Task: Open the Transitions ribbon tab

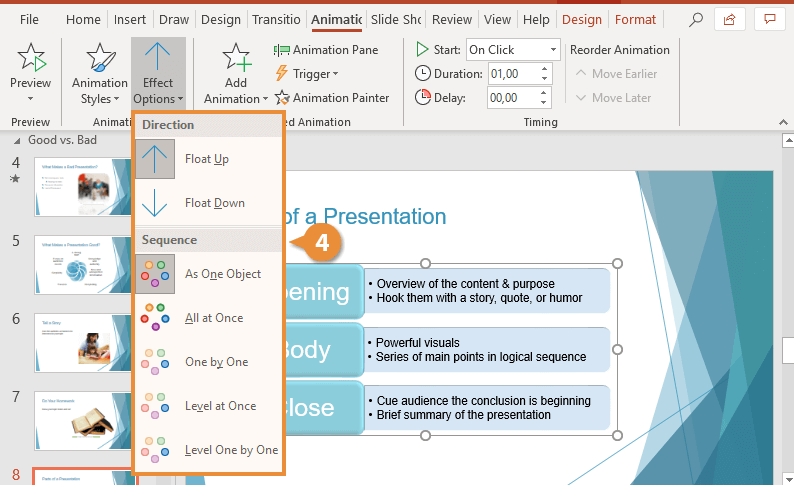Action: point(276,20)
